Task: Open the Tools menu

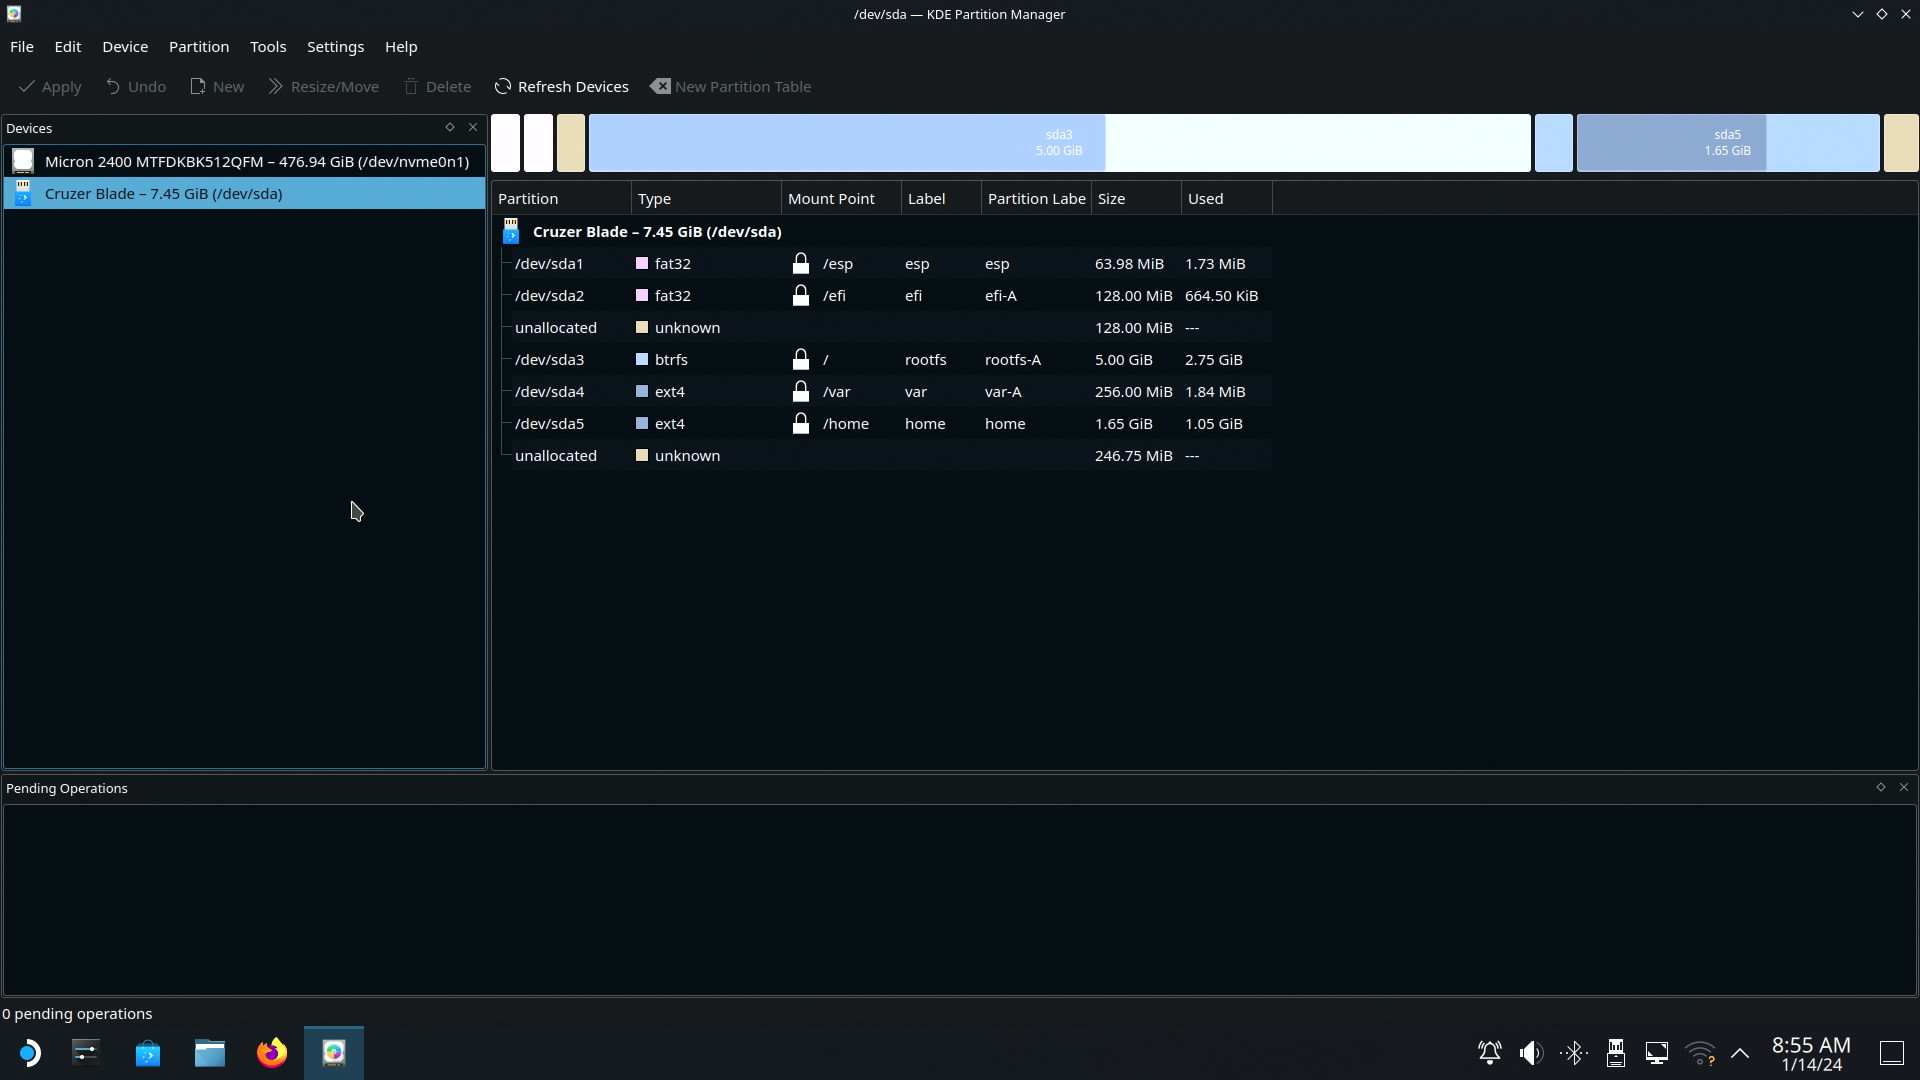Action: tap(267, 47)
